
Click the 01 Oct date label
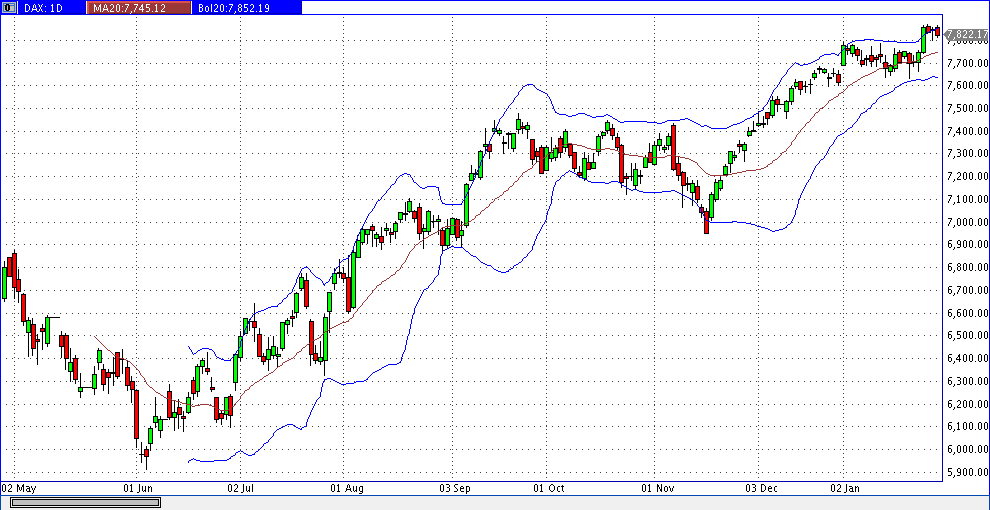[x=549, y=489]
